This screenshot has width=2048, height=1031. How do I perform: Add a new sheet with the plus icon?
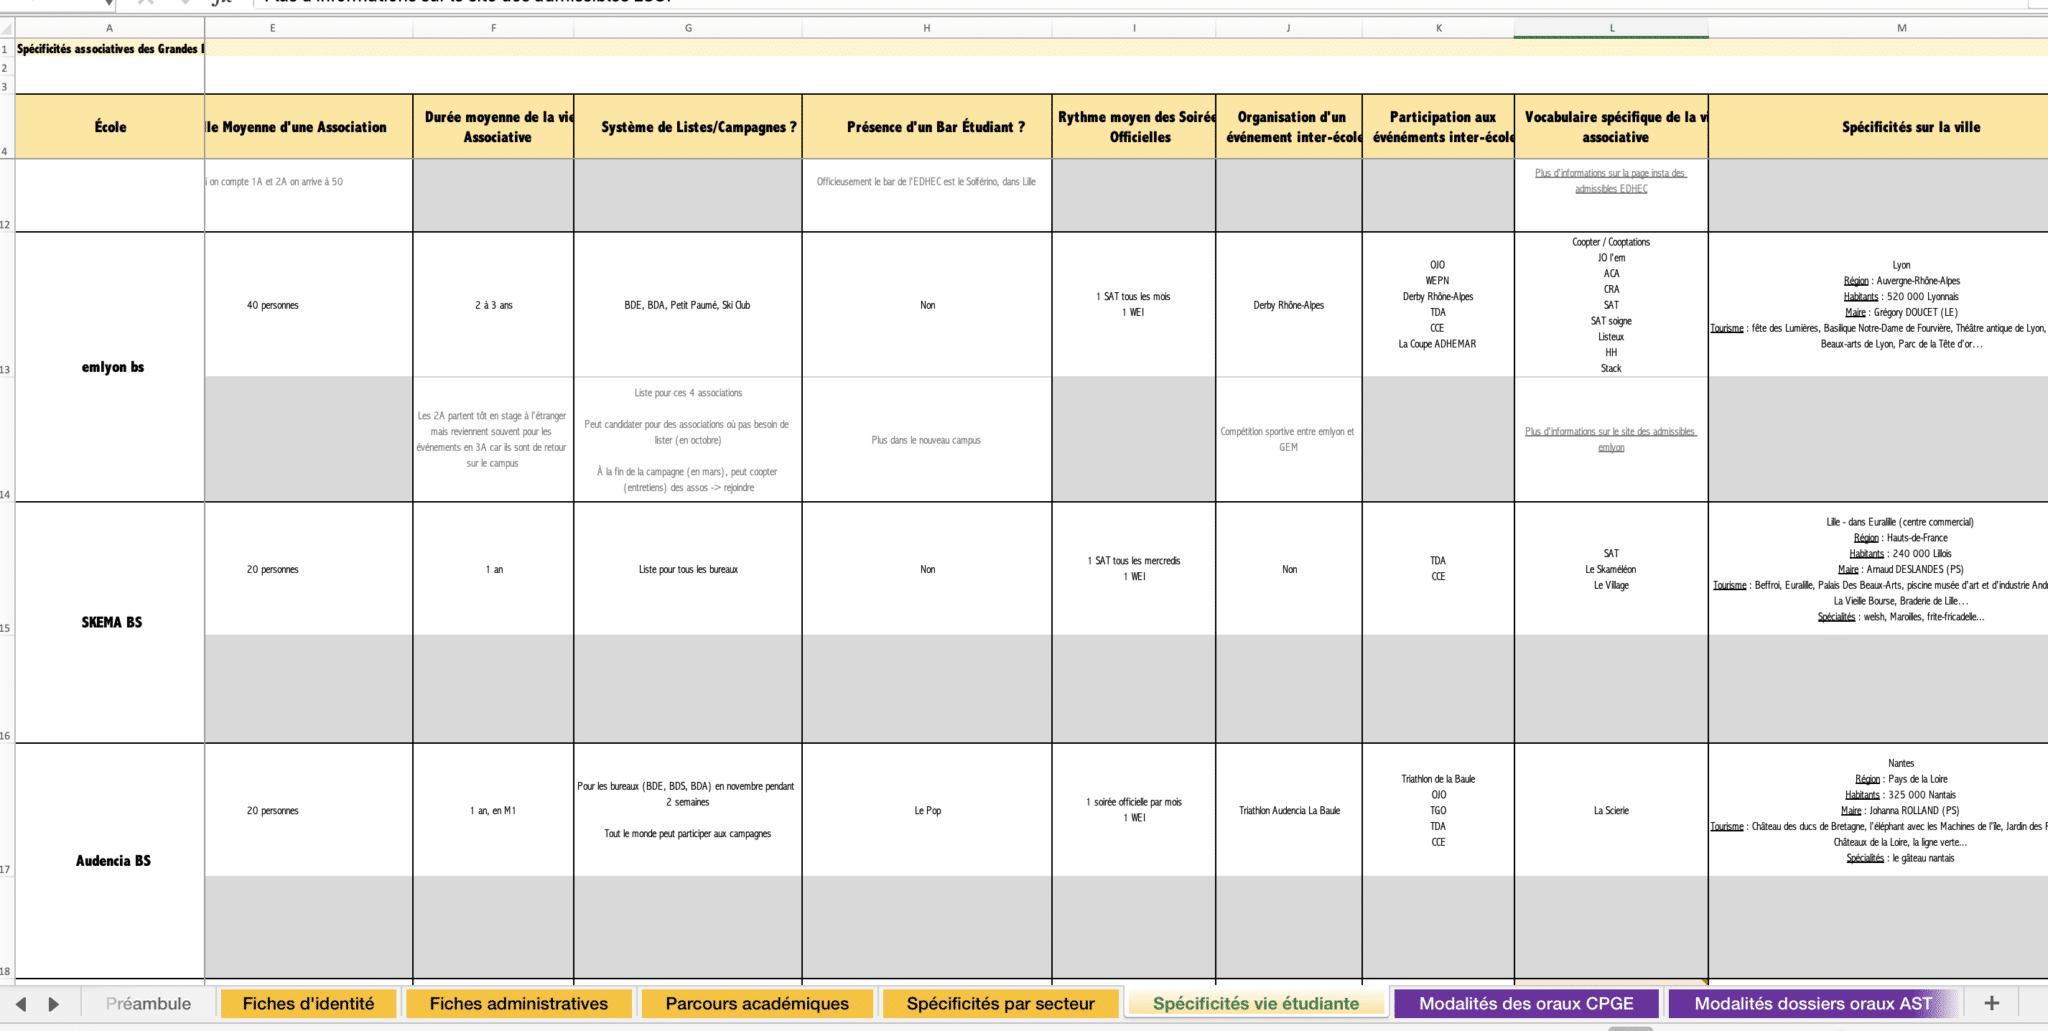pyautogui.click(x=1991, y=1003)
